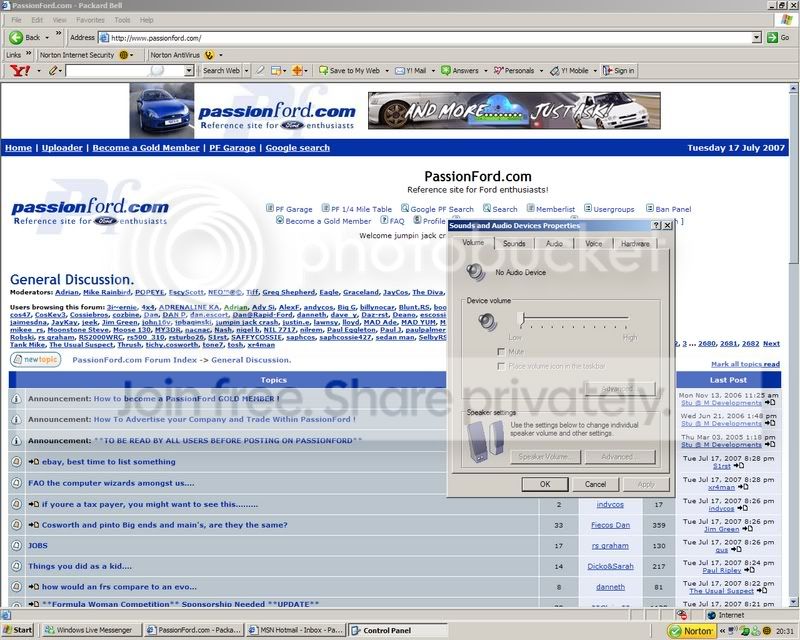Click the page vertical scrollbar

(x=793, y=344)
